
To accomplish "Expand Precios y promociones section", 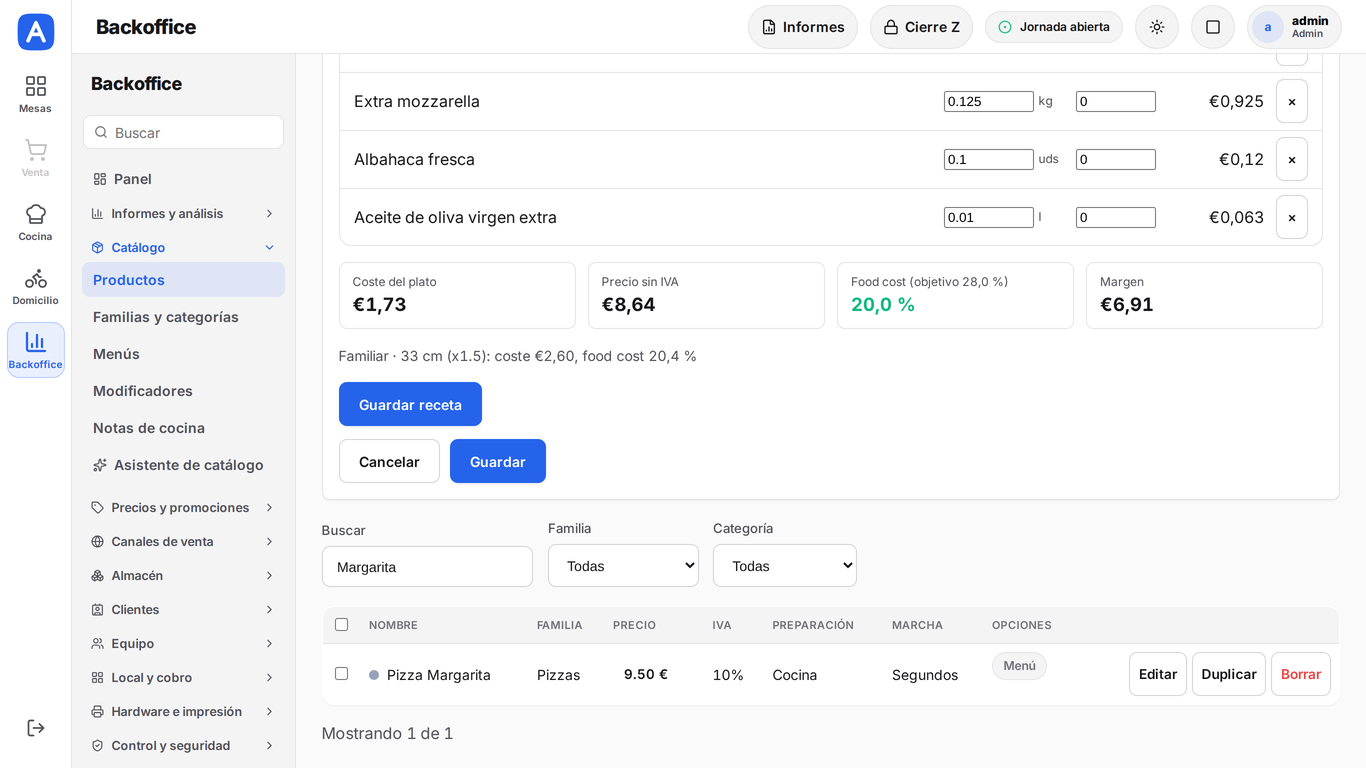I will [183, 507].
